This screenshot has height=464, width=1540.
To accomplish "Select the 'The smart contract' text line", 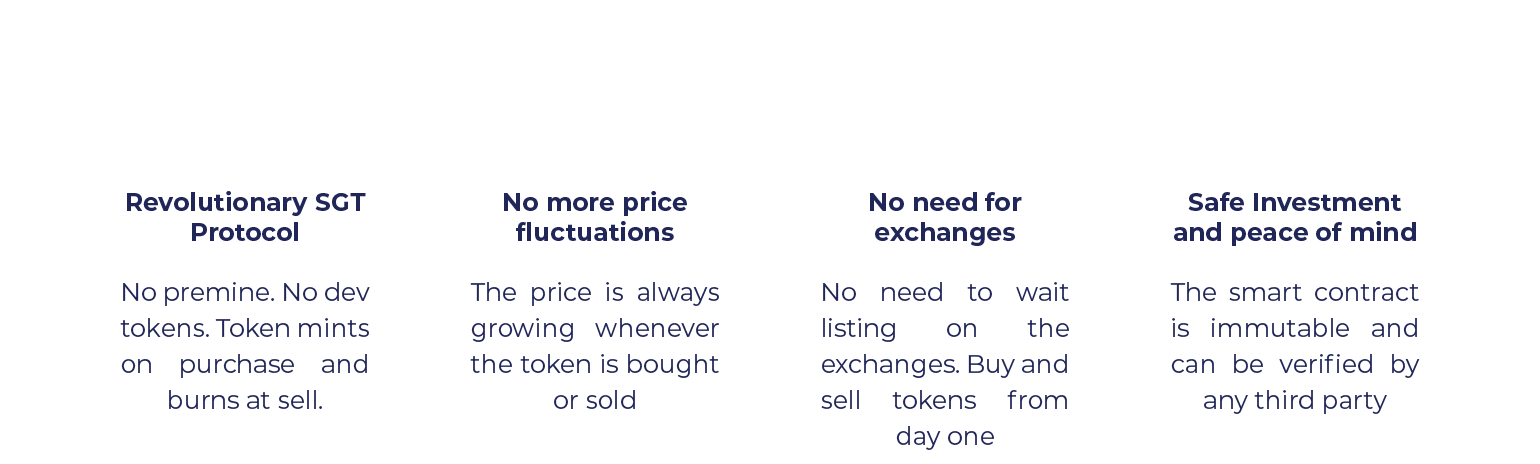I will (x=1295, y=292).
